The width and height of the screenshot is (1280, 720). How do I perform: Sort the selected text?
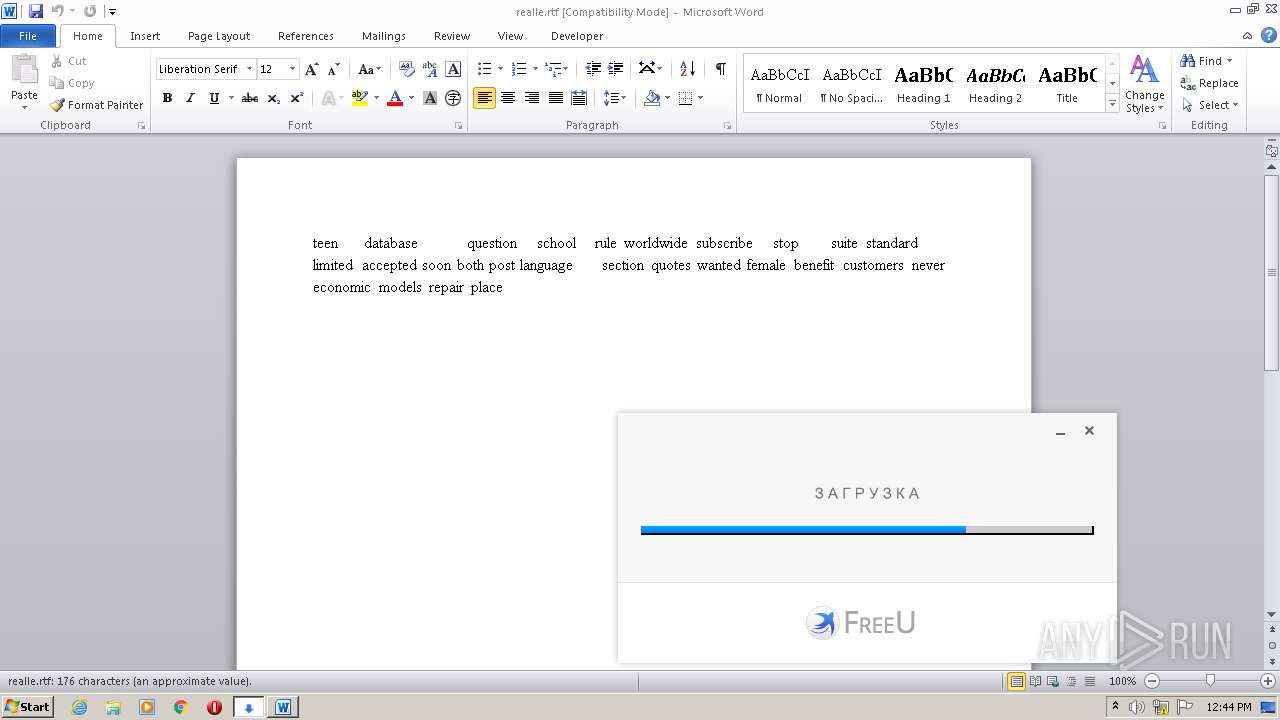[x=687, y=69]
